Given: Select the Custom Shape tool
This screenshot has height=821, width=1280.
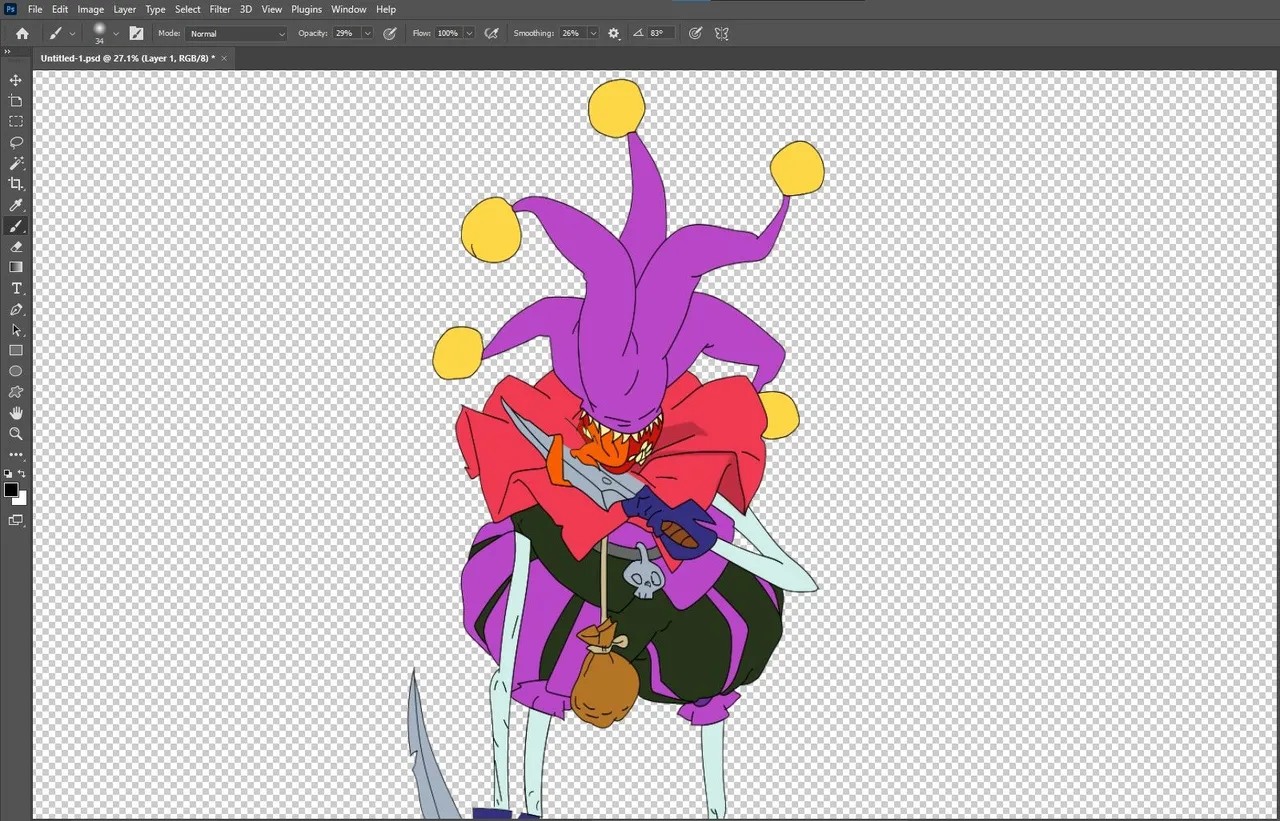Looking at the screenshot, I should (16, 392).
